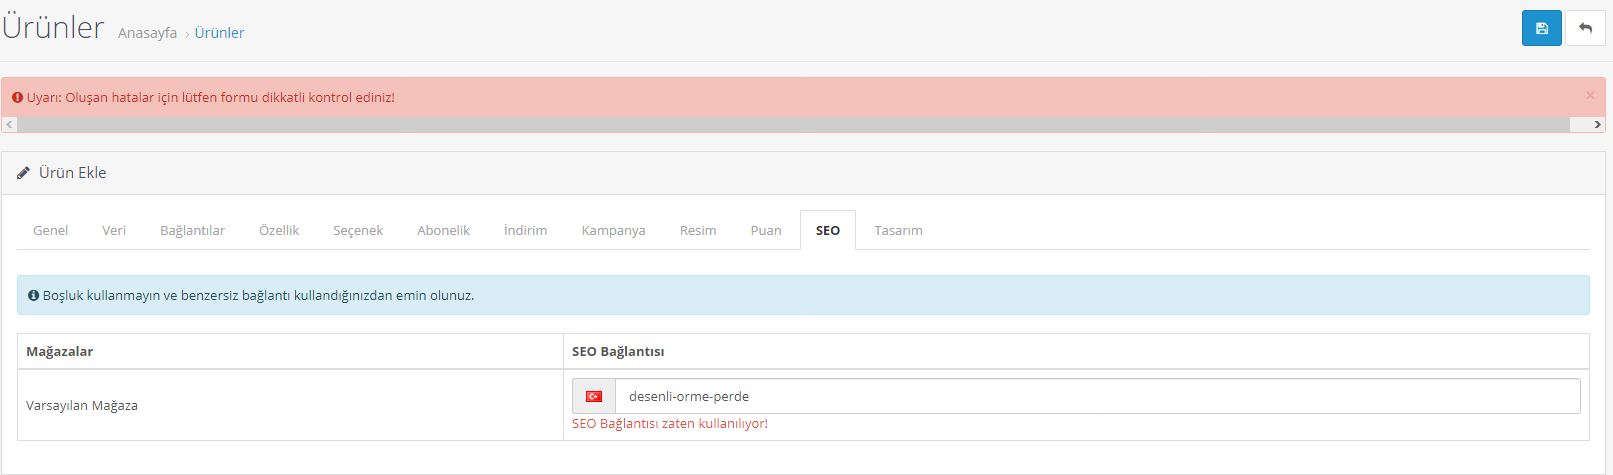Click the Ürünler breadcrumb link

[219, 33]
